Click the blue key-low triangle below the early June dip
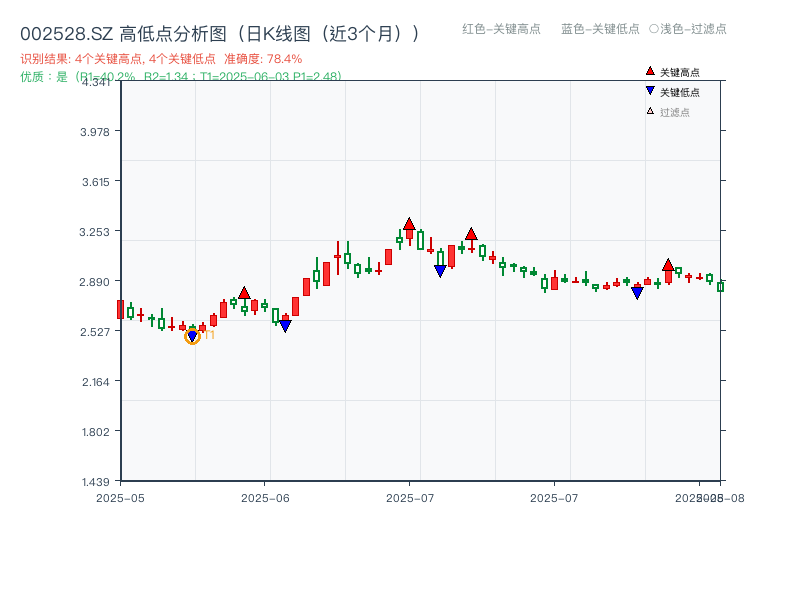This screenshot has width=800, height=600. [285, 325]
